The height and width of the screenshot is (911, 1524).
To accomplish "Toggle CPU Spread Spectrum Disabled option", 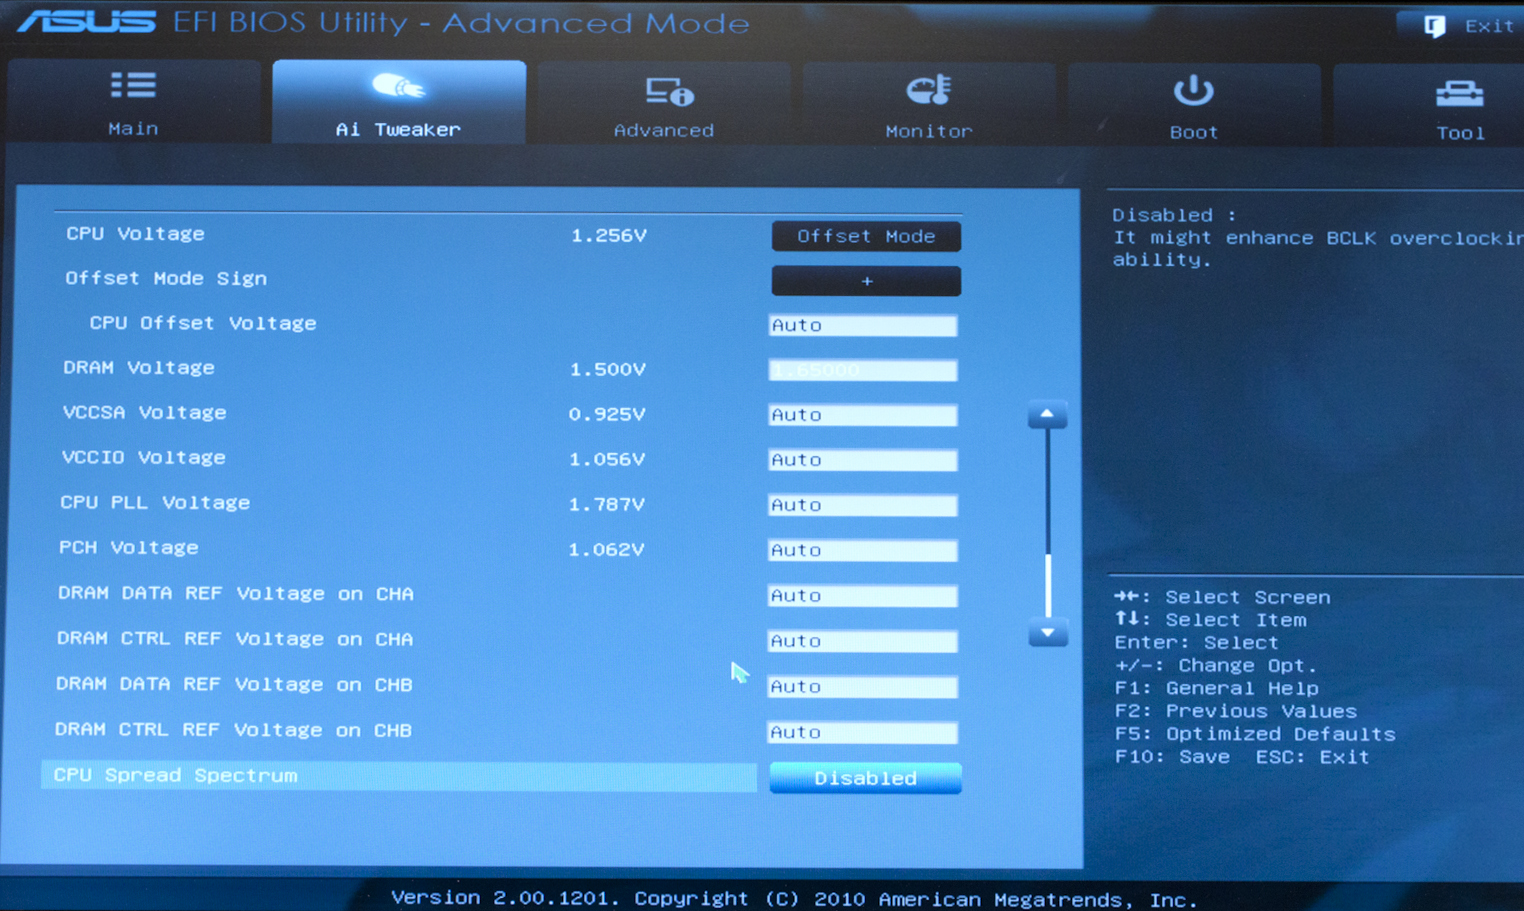I will pyautogui.click(x=865, y=778).
